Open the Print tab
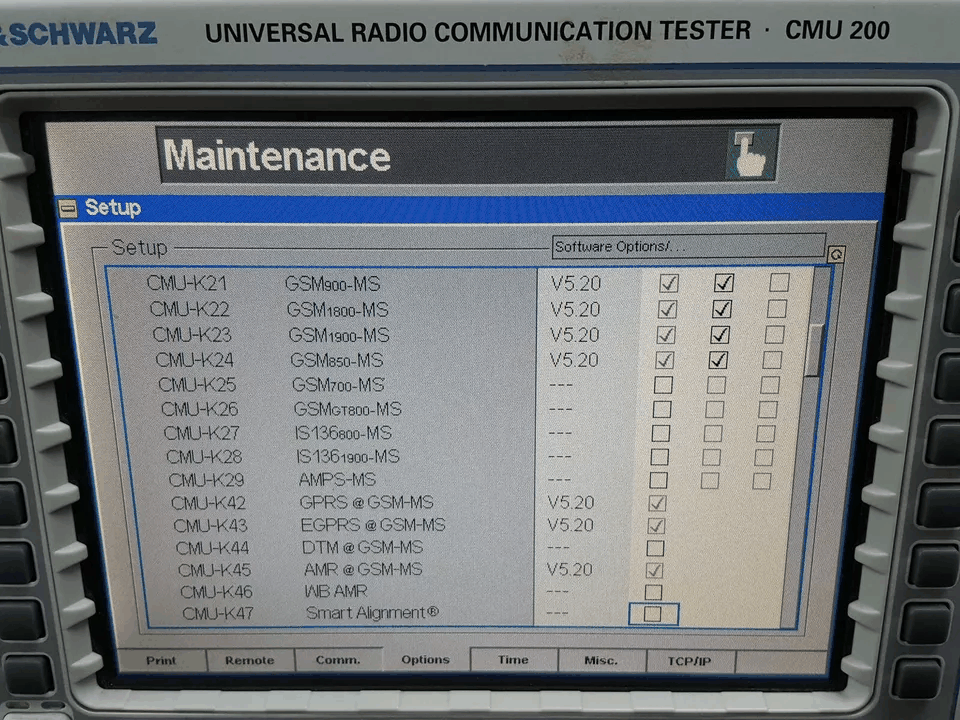 [161, 661]
